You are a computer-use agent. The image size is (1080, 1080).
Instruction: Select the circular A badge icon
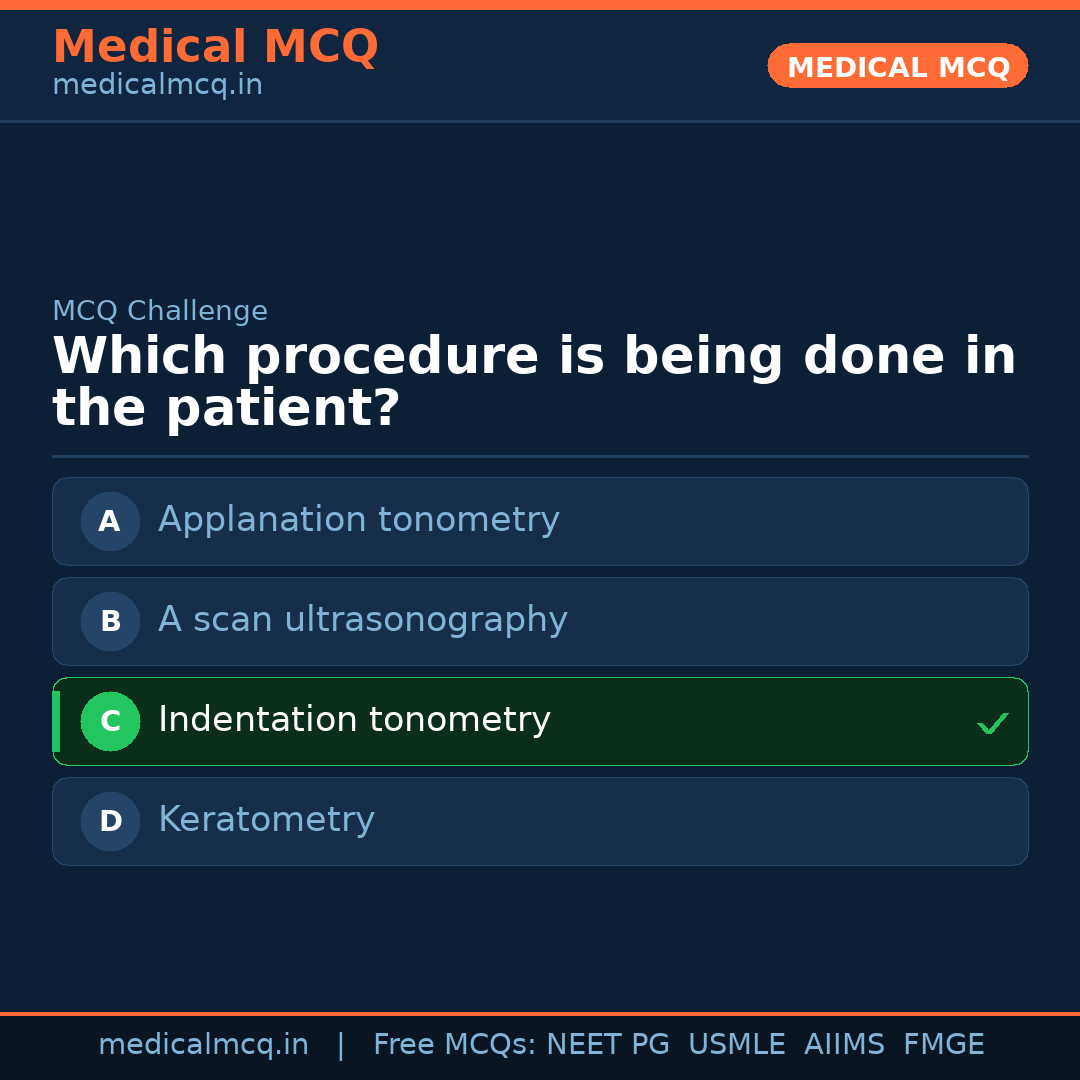point(110,521)
